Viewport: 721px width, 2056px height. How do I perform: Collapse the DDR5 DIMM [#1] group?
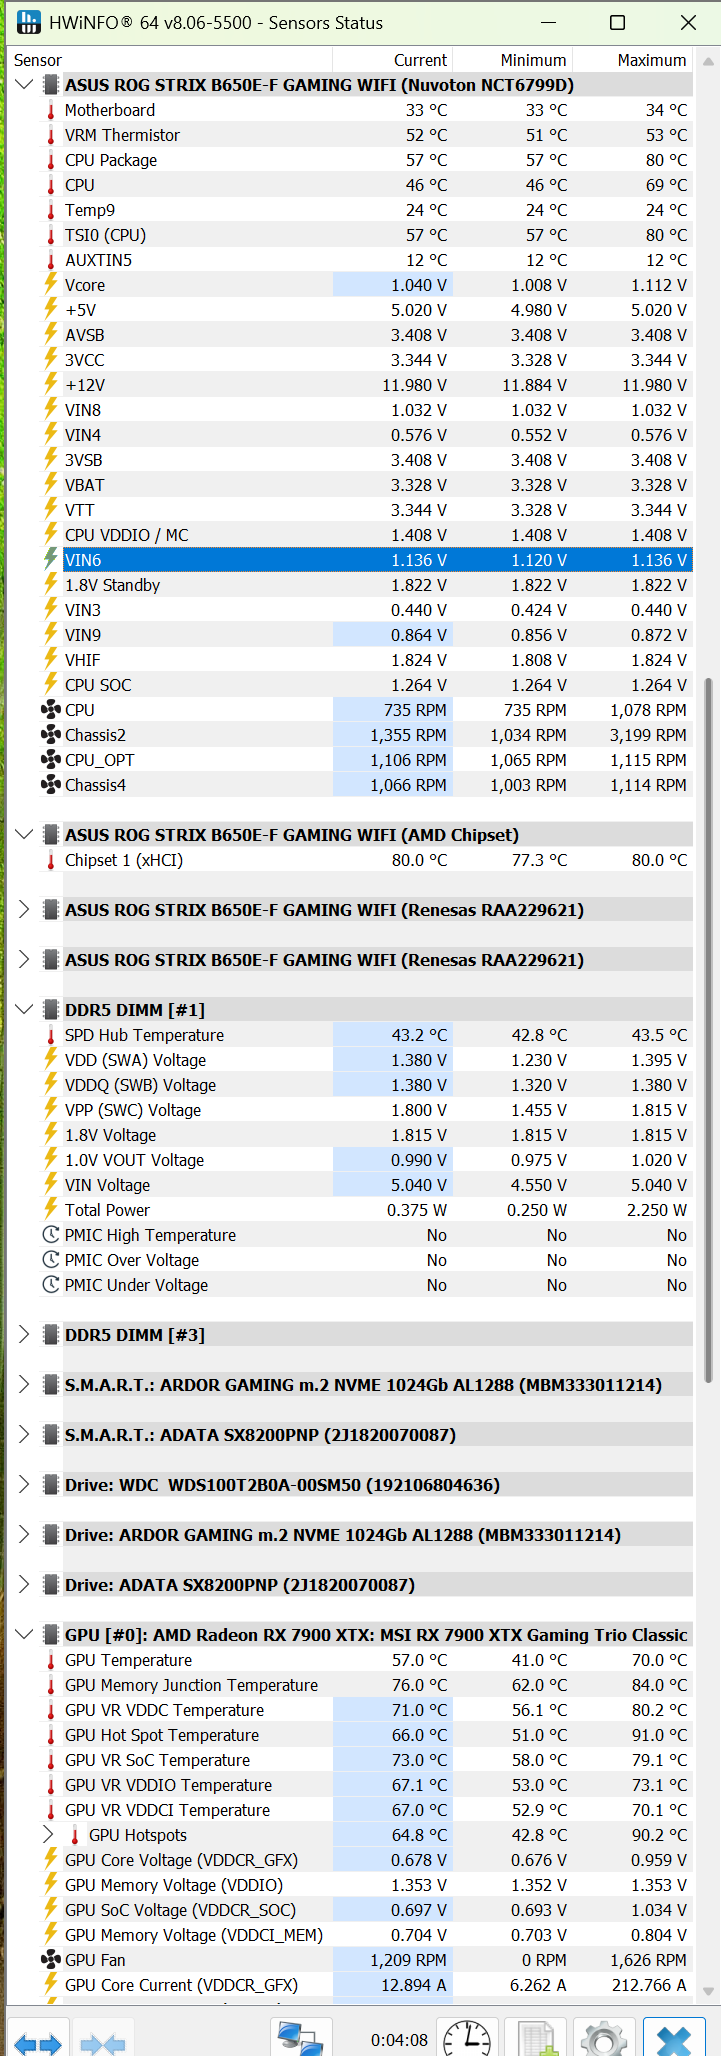pyautogui.click(x=25, y=1009)
